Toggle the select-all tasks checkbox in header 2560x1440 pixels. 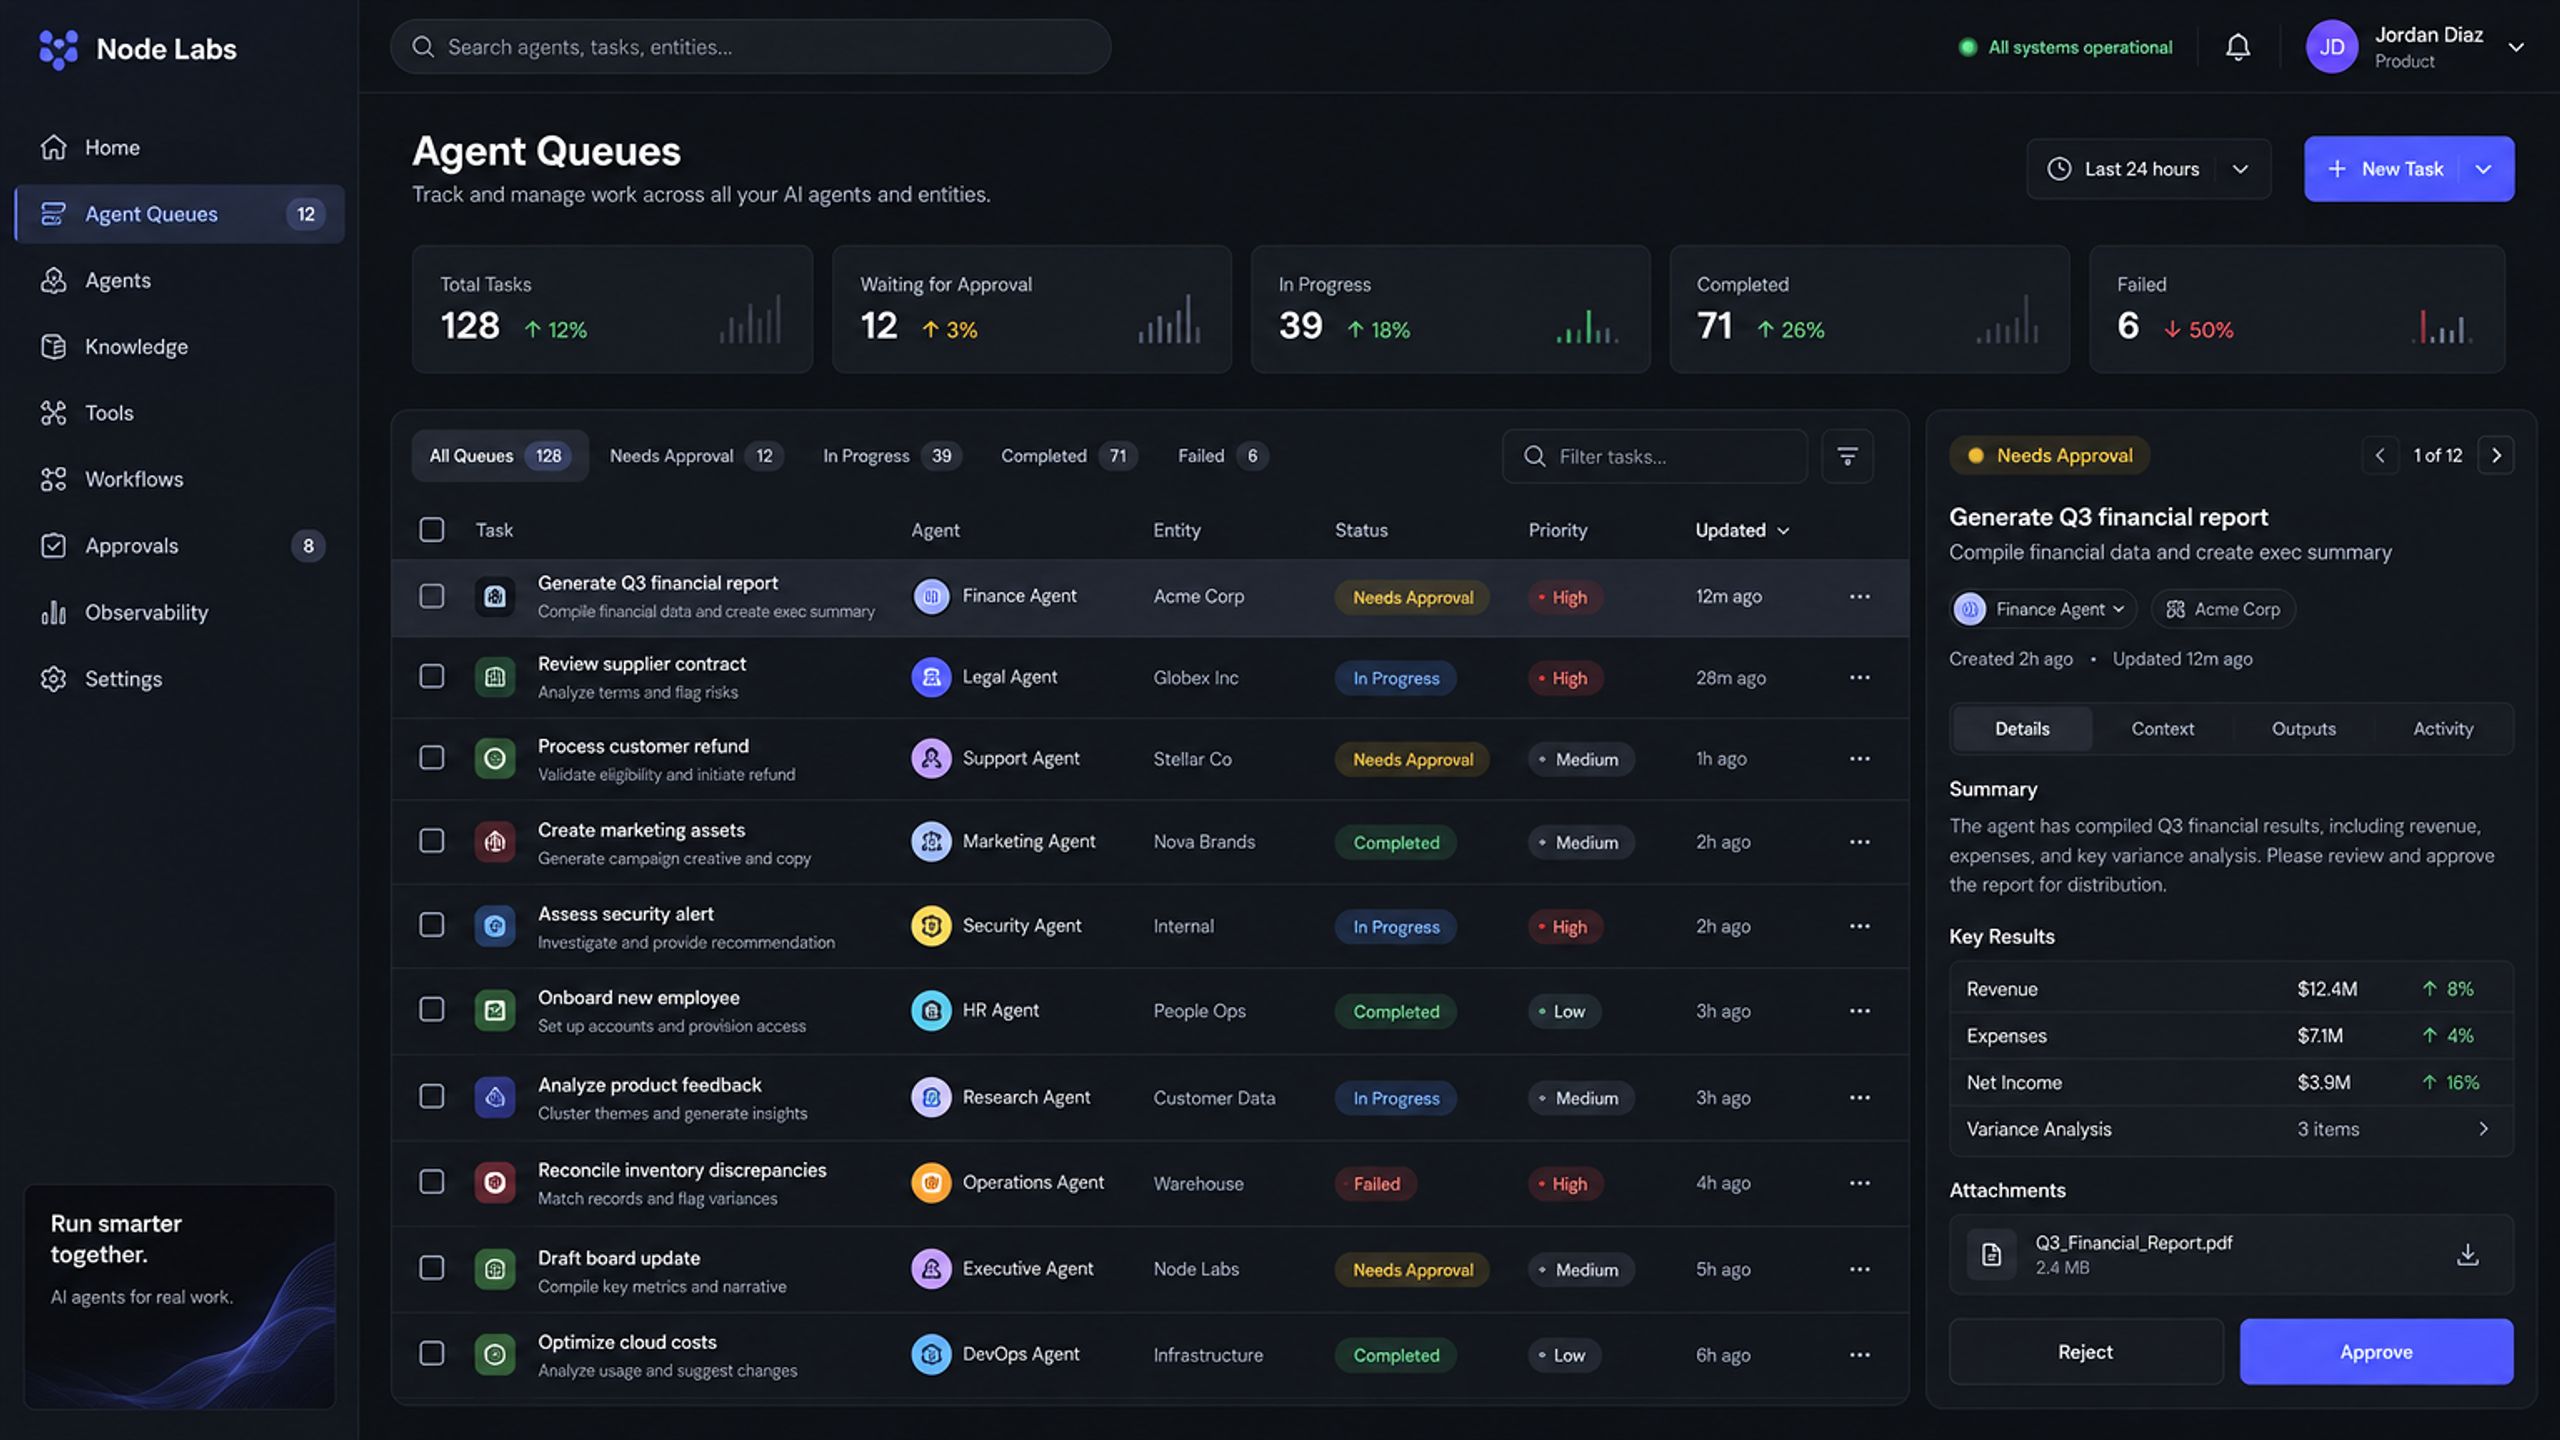(x=431, y=529)
